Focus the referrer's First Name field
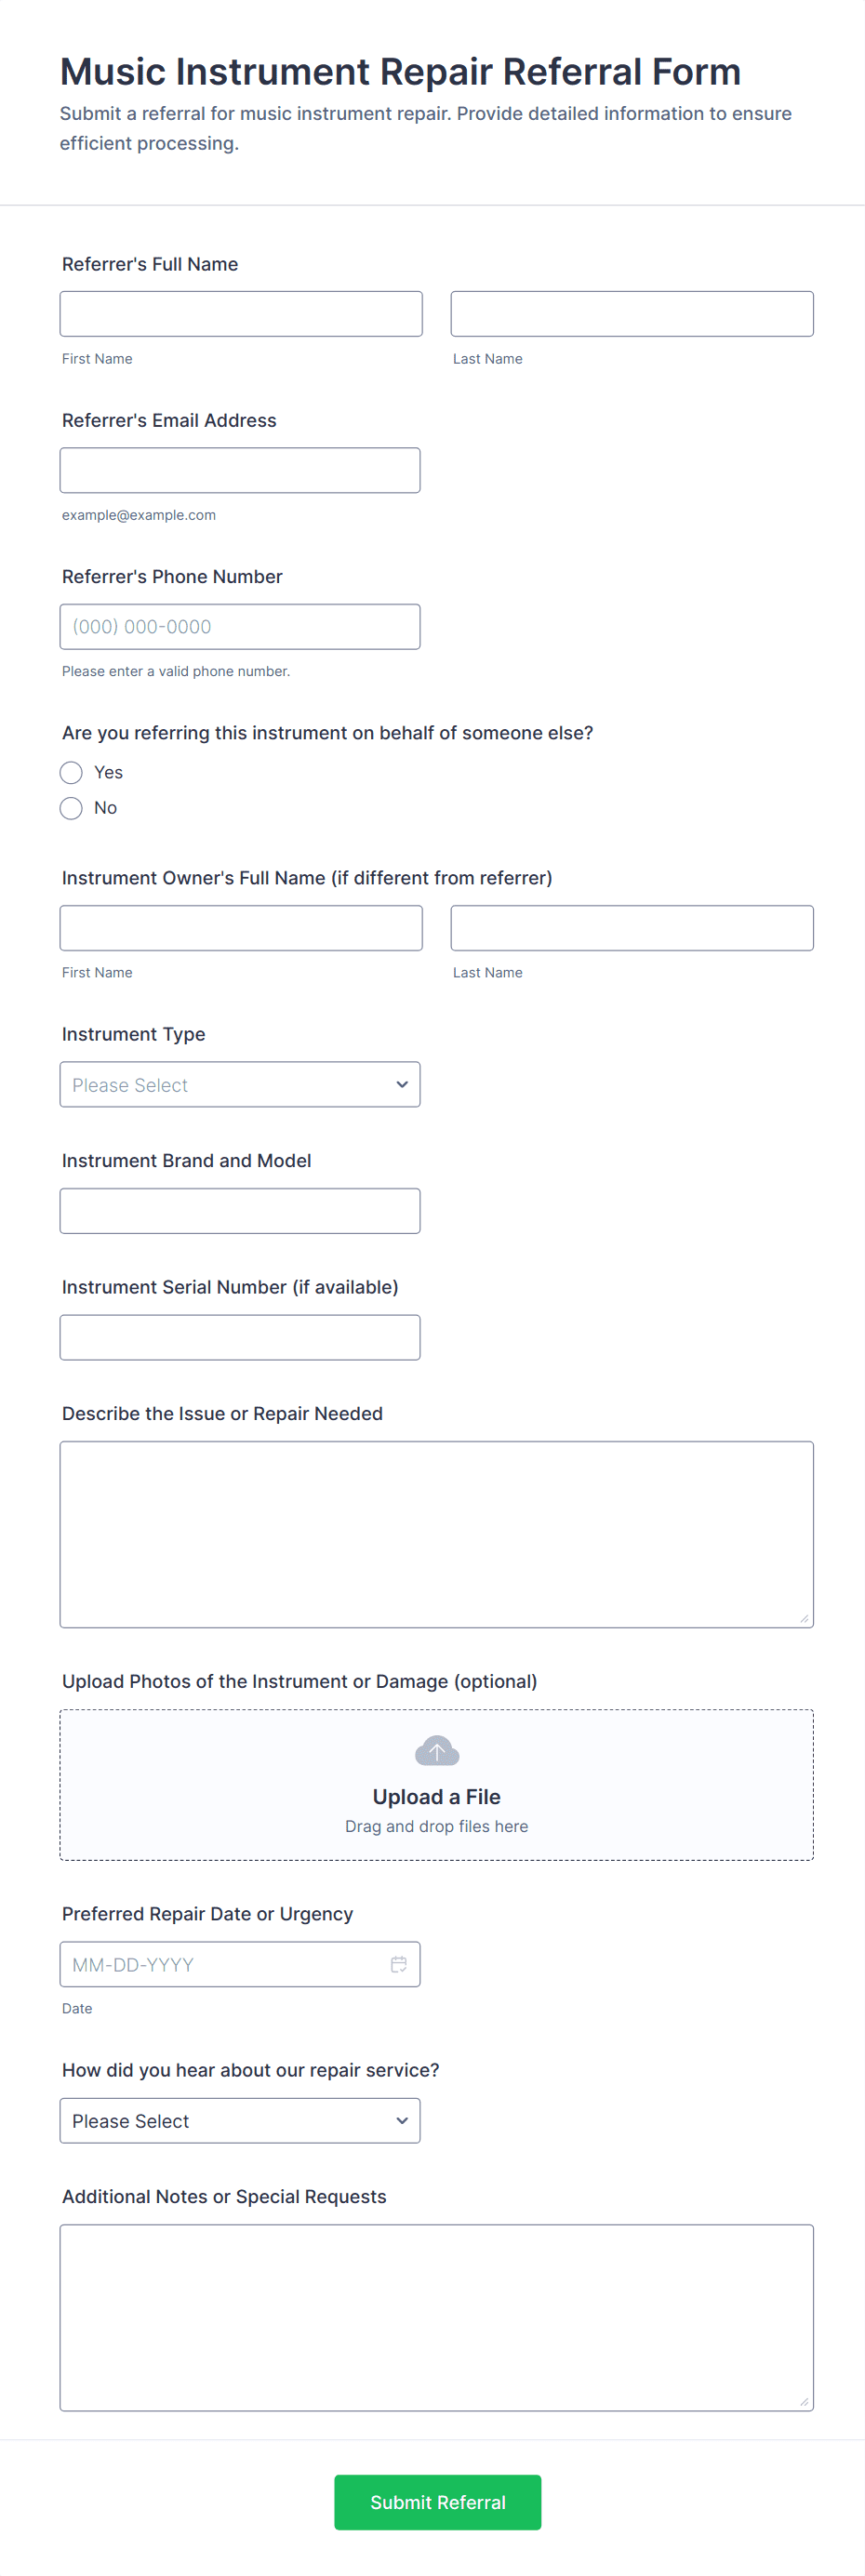This screenshot has width=865, height=2576. click(241, 314)
